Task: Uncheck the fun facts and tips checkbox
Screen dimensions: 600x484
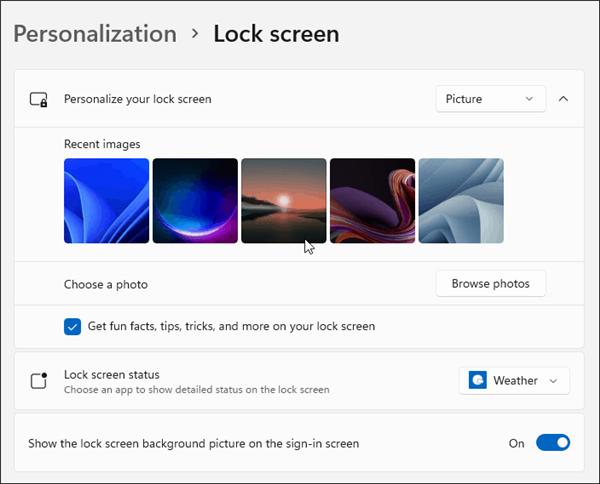Action: tap(72, 326)
